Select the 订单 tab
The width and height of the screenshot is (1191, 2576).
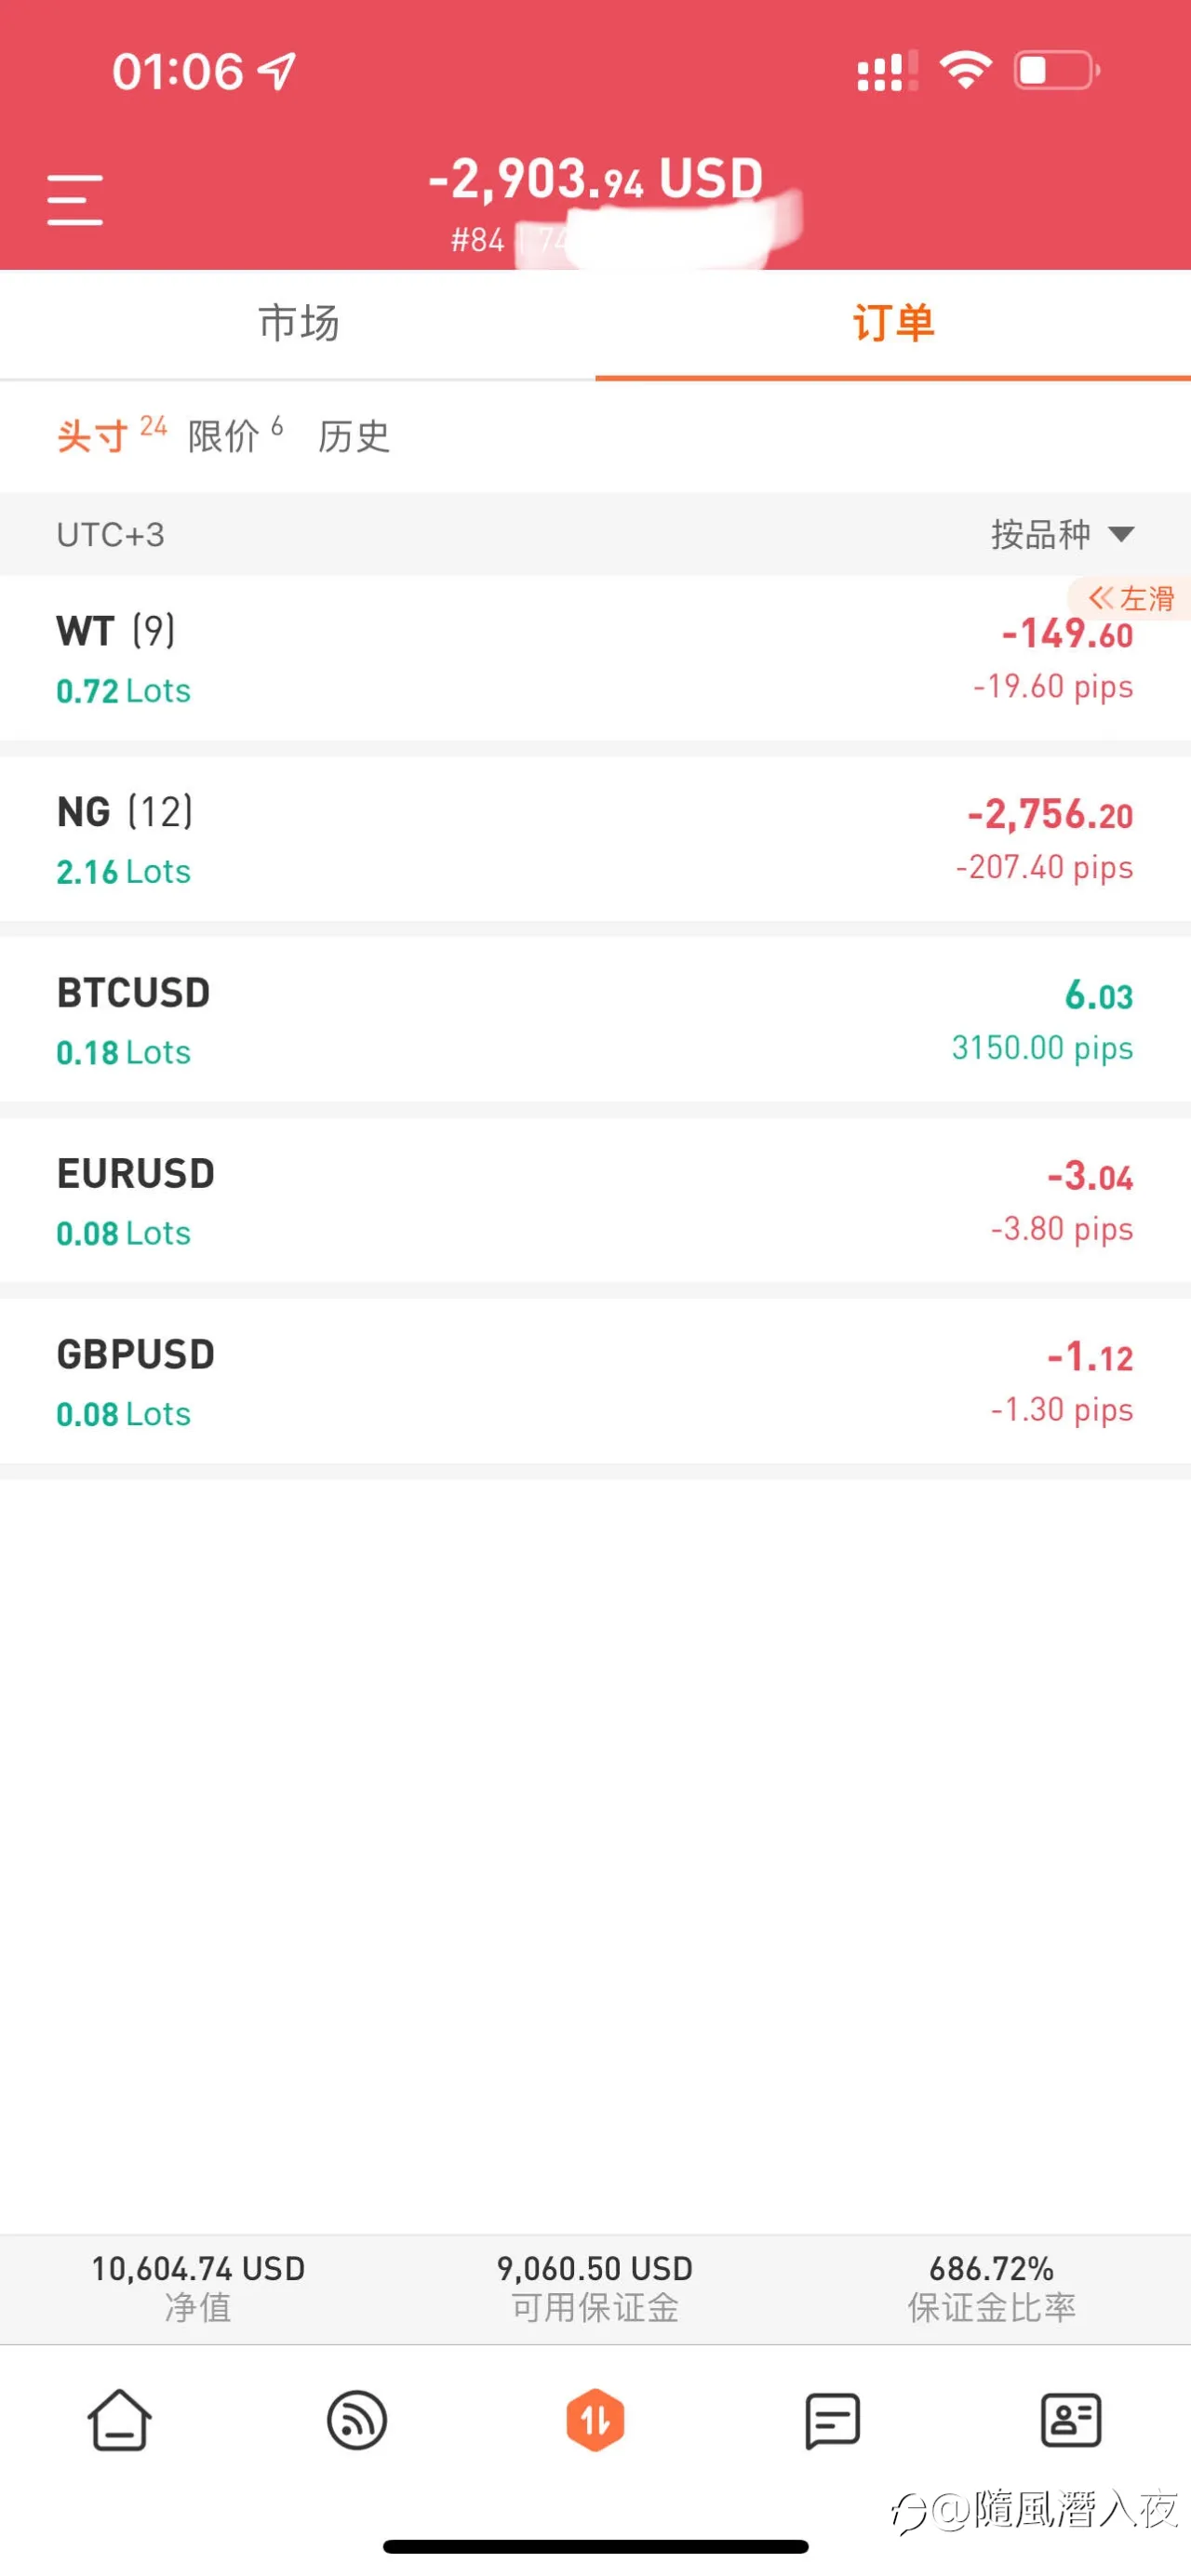tap(893, 324)
